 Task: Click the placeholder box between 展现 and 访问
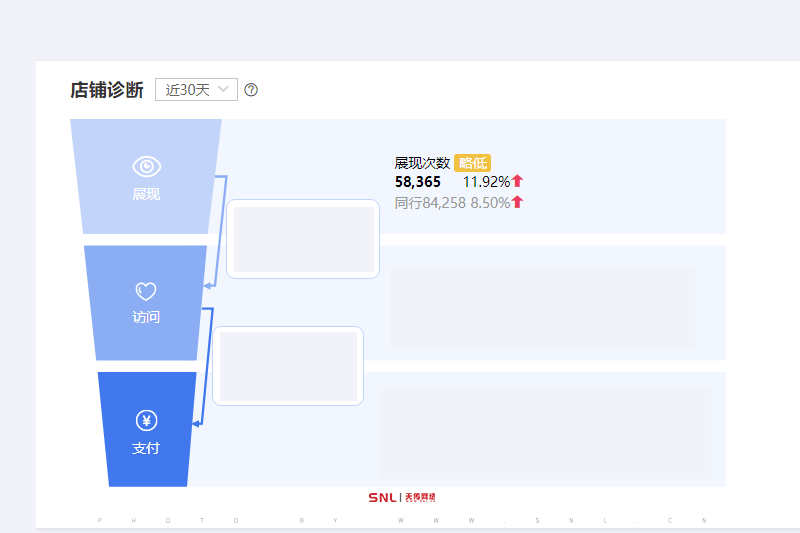click(x=303, y=239)
